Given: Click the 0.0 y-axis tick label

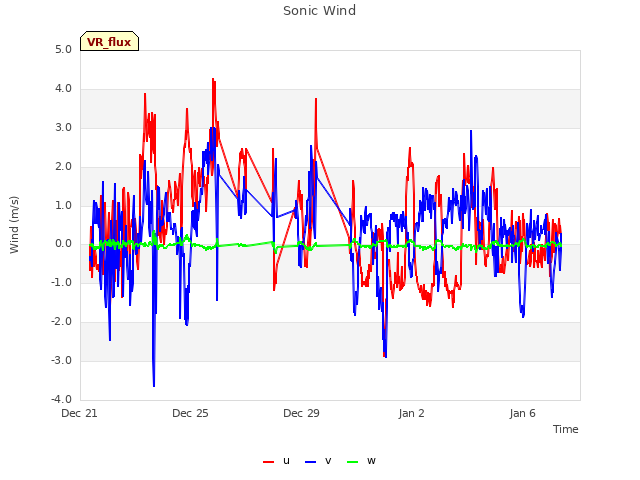Looking at the screenshot, I should 63,244.
